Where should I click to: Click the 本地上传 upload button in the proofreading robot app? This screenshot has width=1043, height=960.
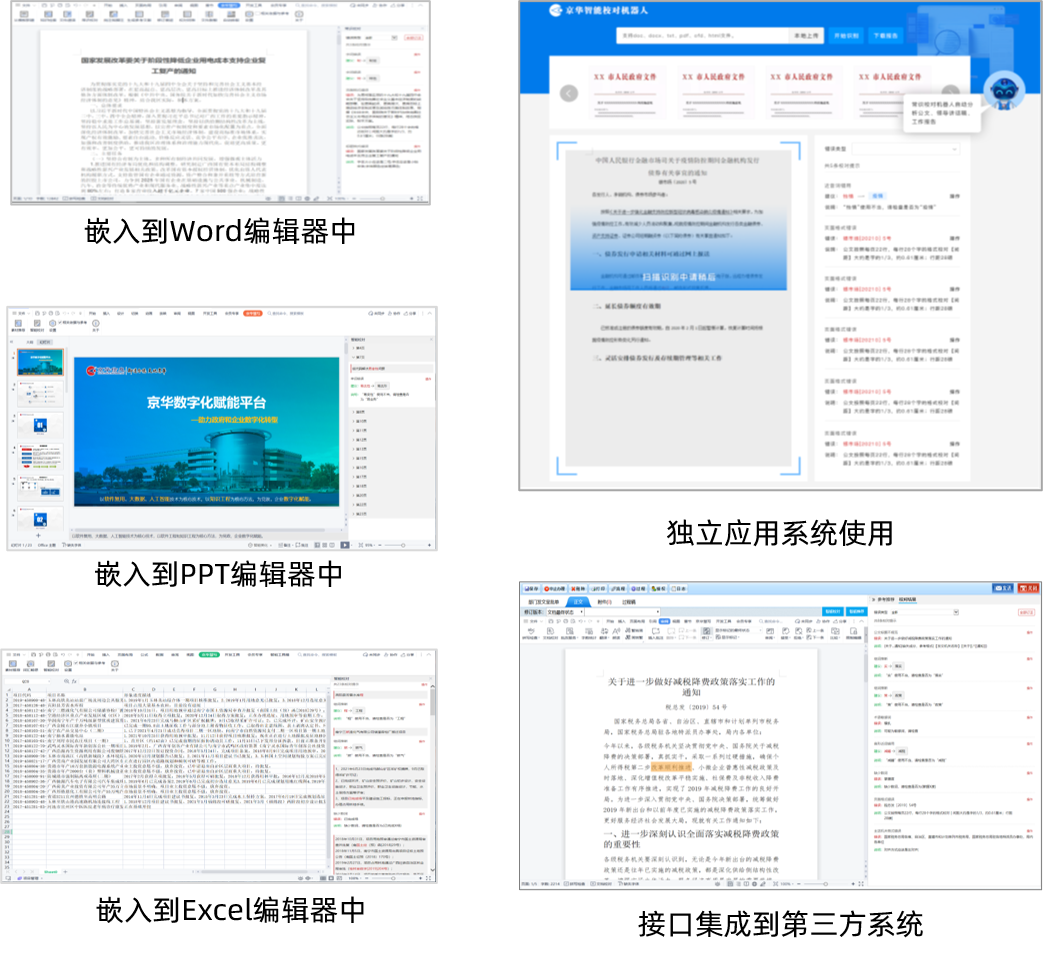point(806,35)
